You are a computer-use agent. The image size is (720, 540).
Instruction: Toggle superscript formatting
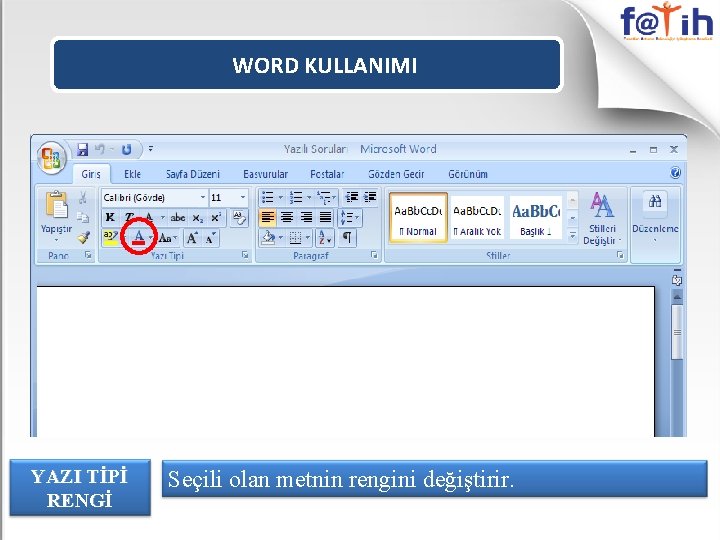[x=216, y=217]
